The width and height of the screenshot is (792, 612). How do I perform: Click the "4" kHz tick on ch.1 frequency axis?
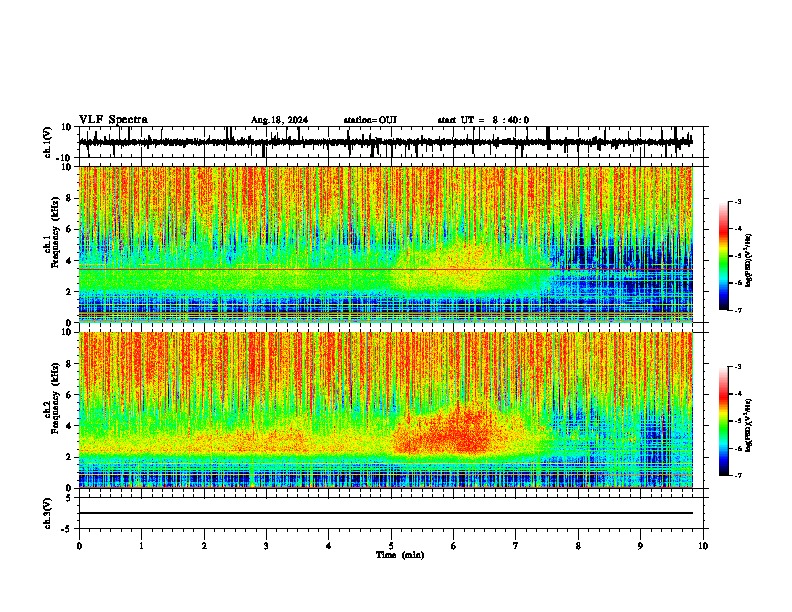(69, 261)
